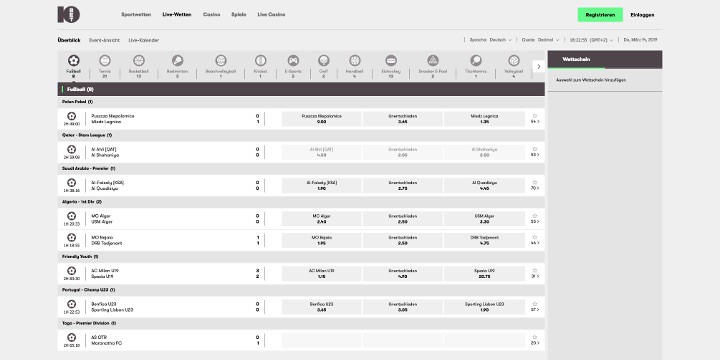Collapse the Fußball section header
Screen dimensions: 720x360
301,90
